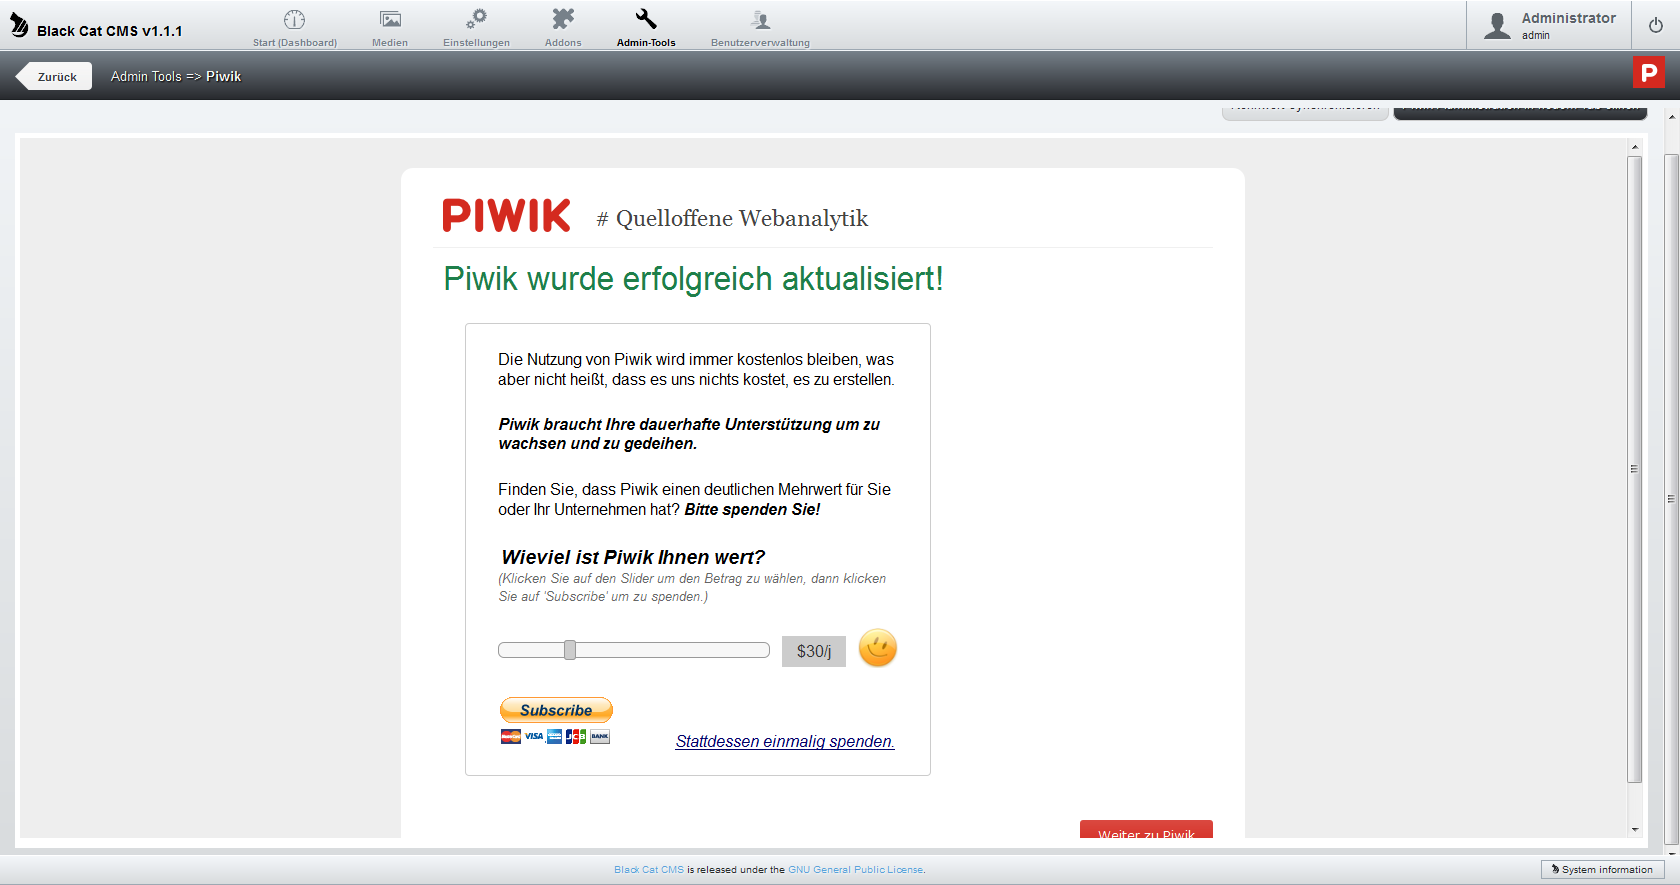Click 'Piwik' in the breadcrumb
1680x885 pixels.
224,76
